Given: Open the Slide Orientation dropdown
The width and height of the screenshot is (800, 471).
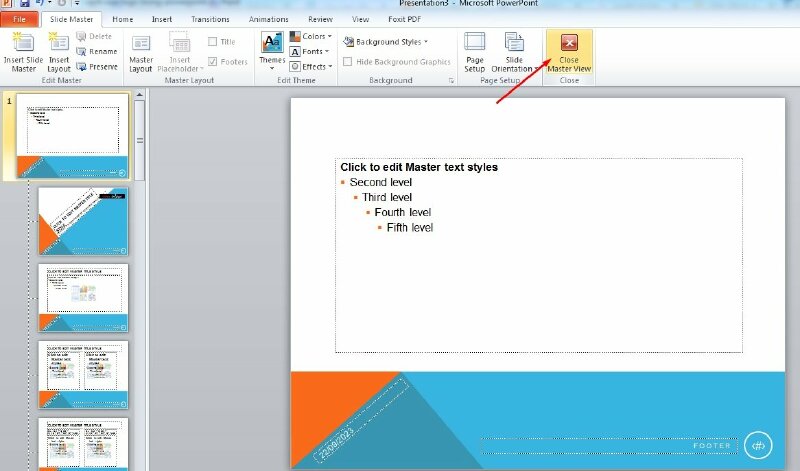Looking at the screenshot, I should pos(514,53).
